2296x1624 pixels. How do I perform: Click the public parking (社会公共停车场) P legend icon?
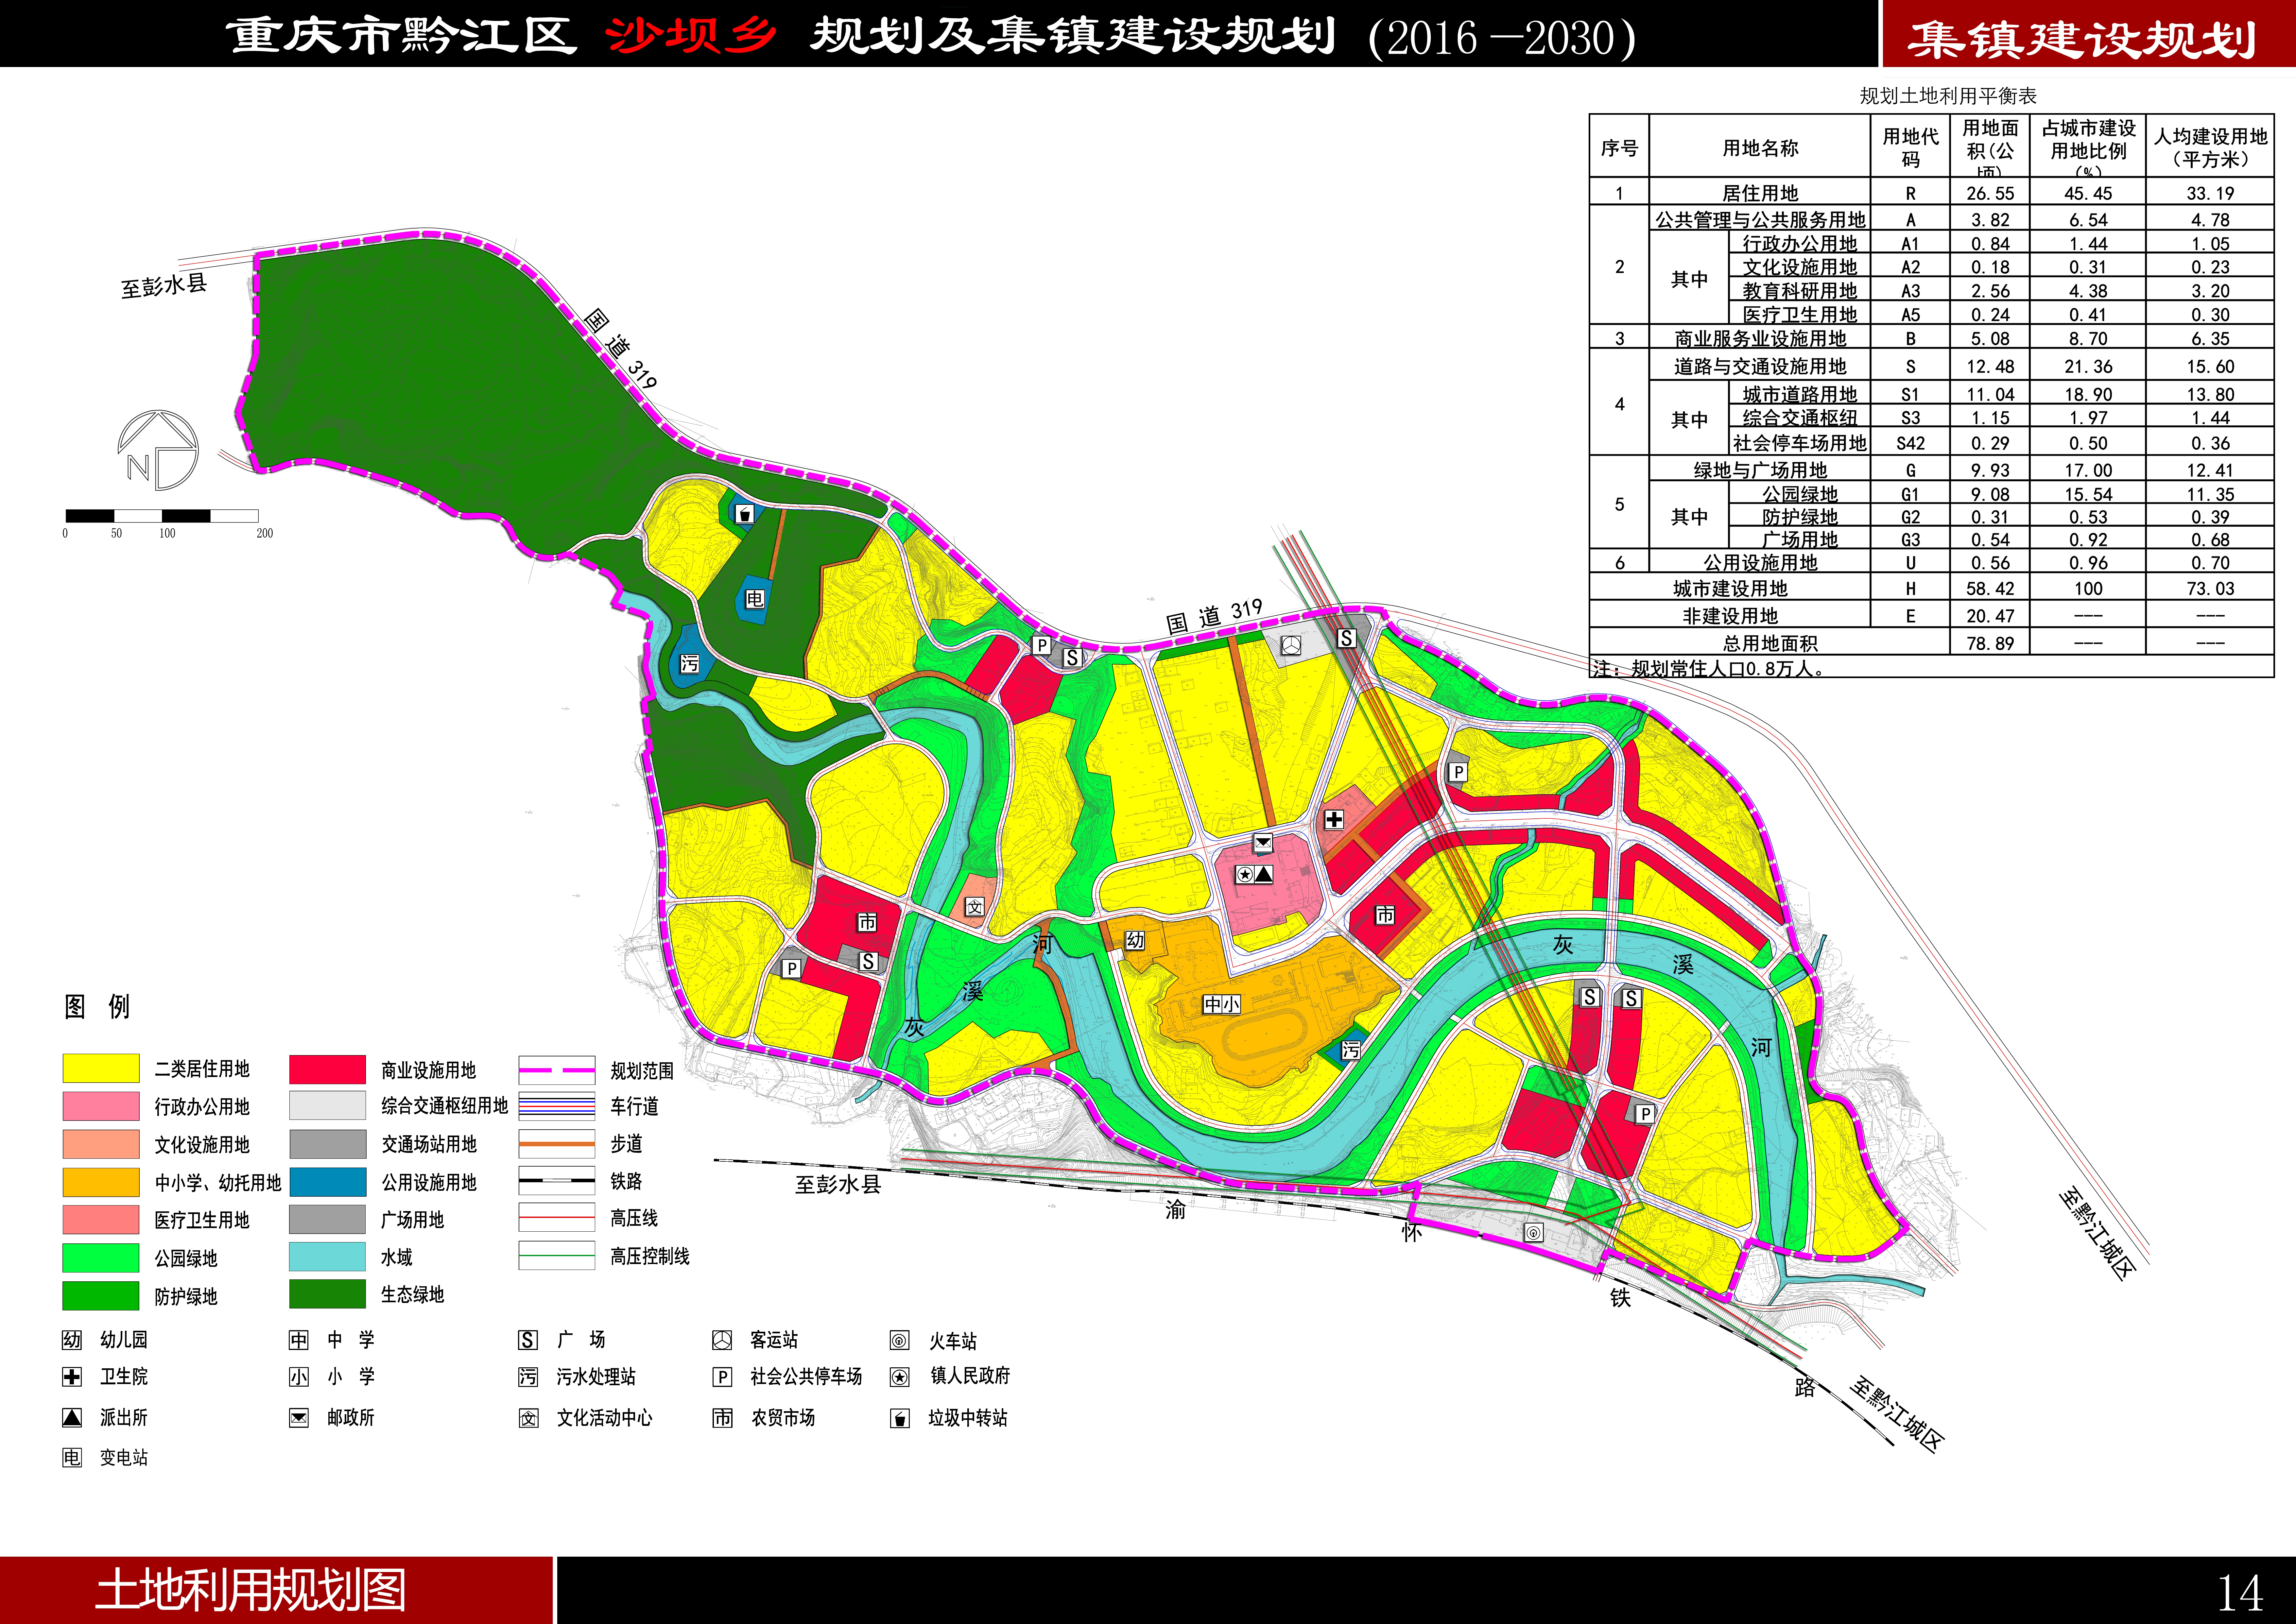pos(722,1377)
